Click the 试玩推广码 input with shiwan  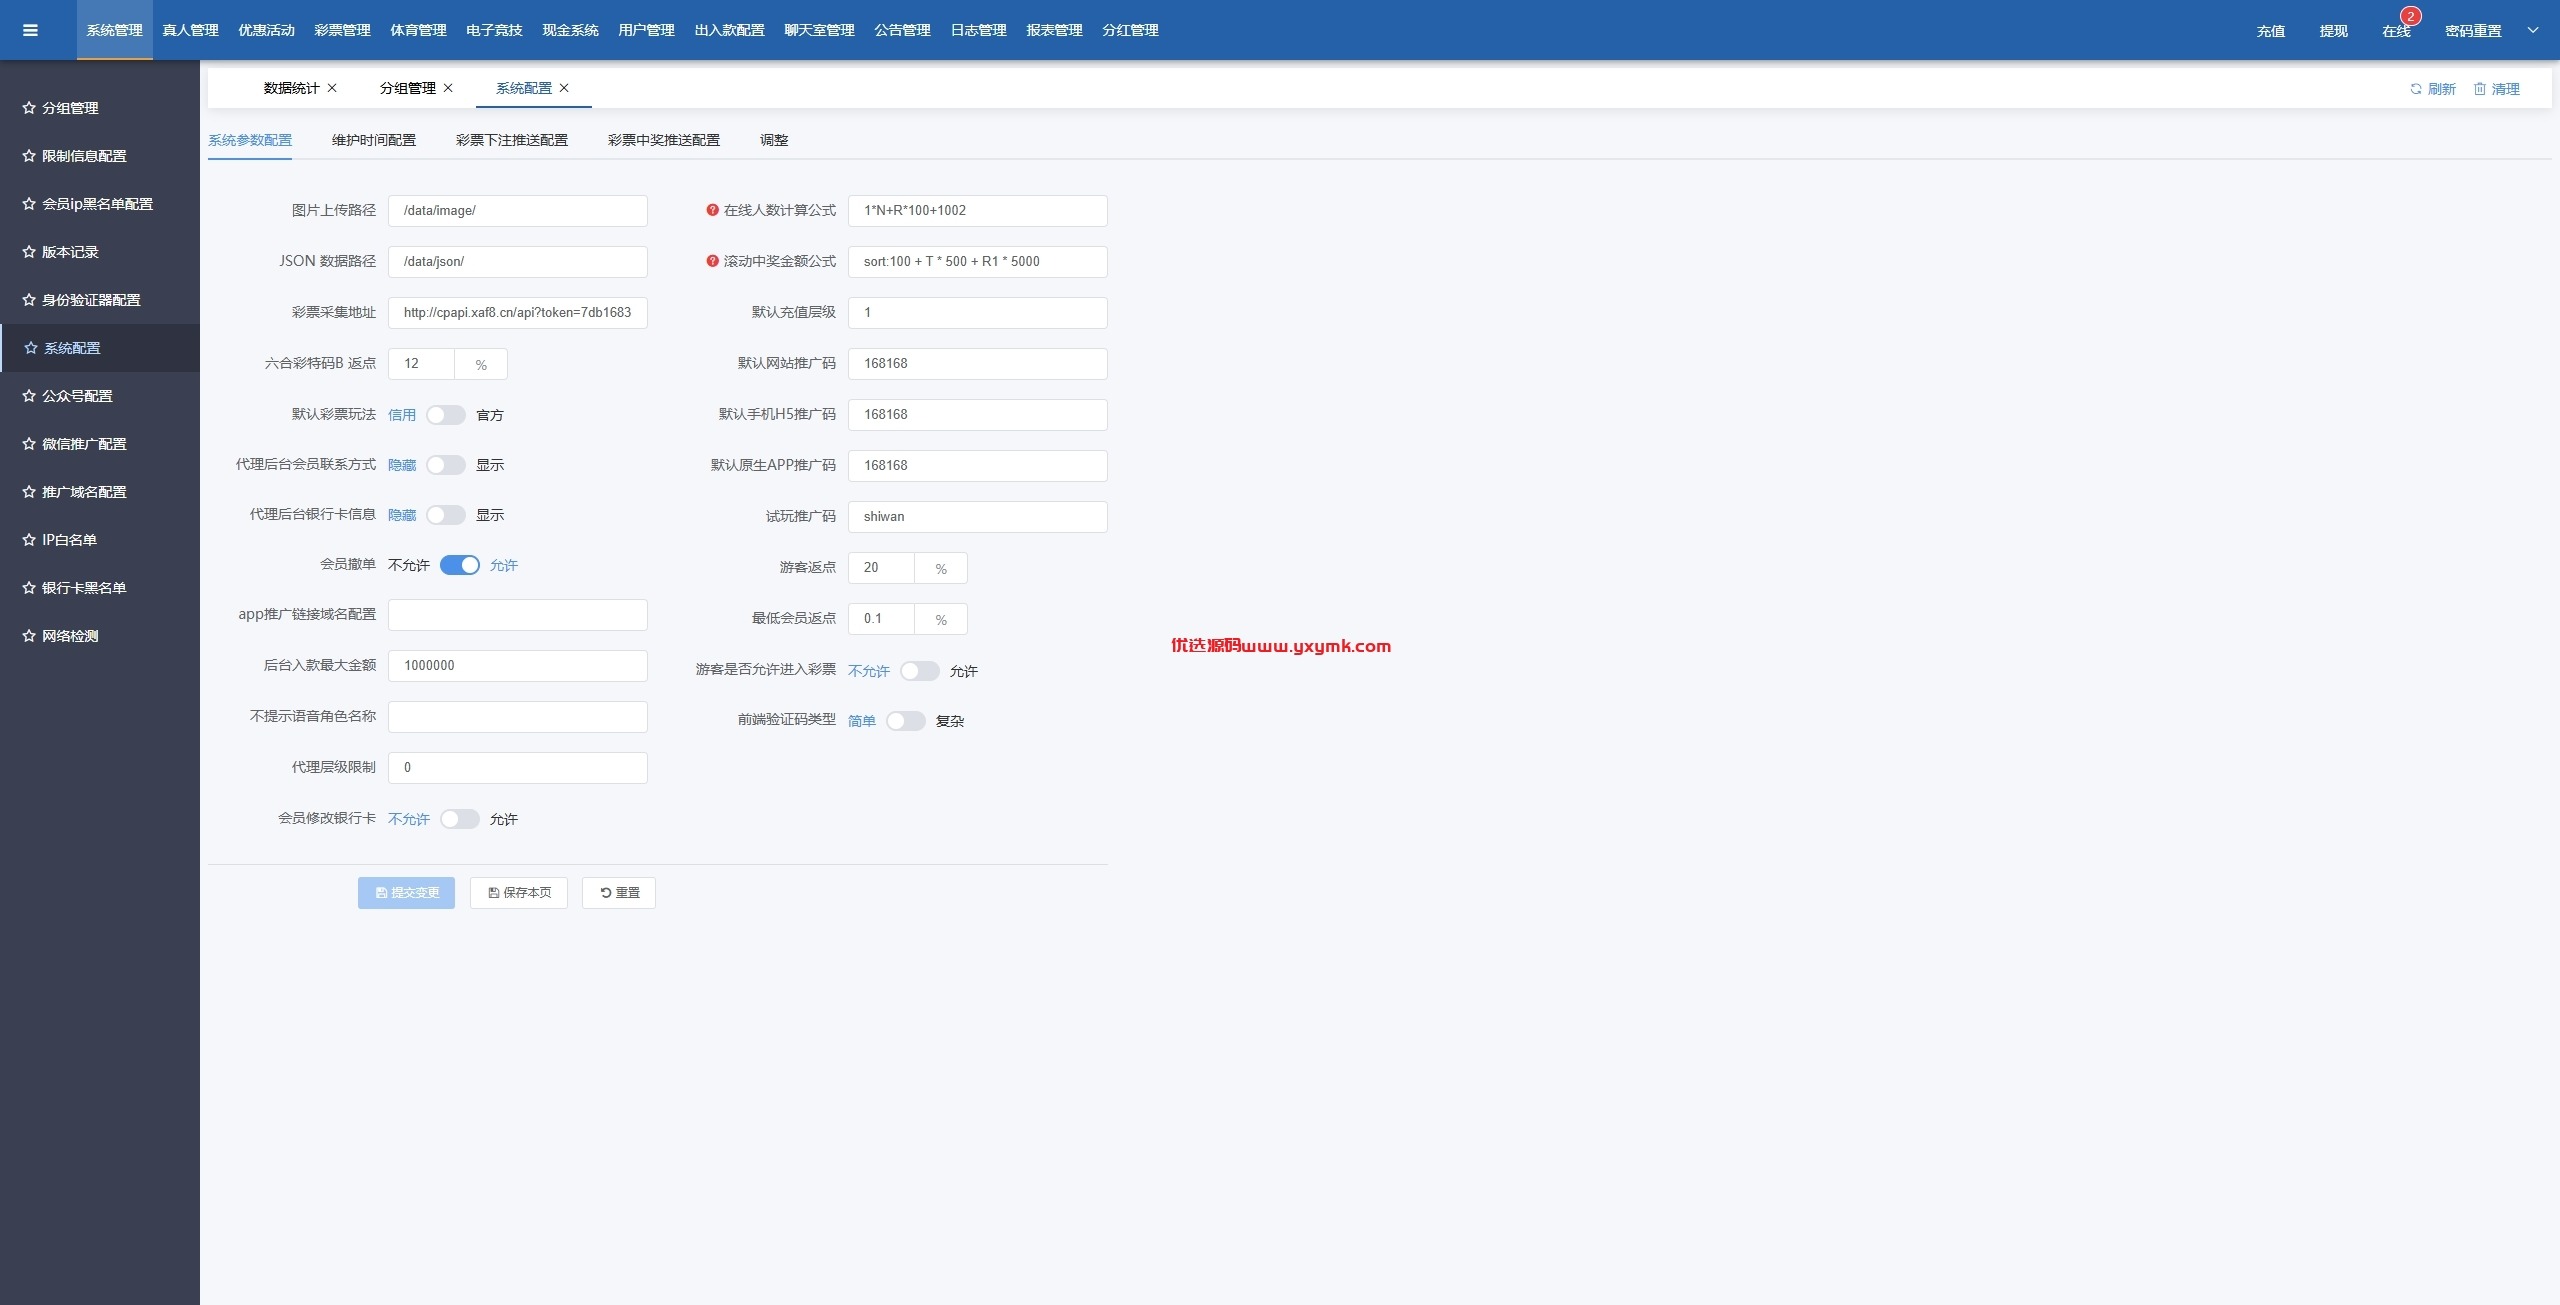978,517
